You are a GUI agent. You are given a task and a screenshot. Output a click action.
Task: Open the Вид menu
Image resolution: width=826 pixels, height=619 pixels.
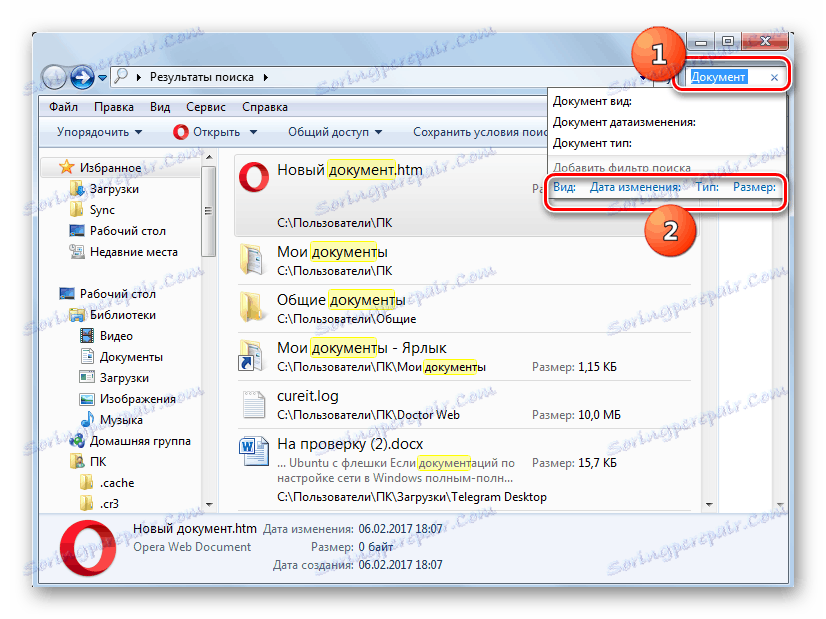tap(160, 107)
